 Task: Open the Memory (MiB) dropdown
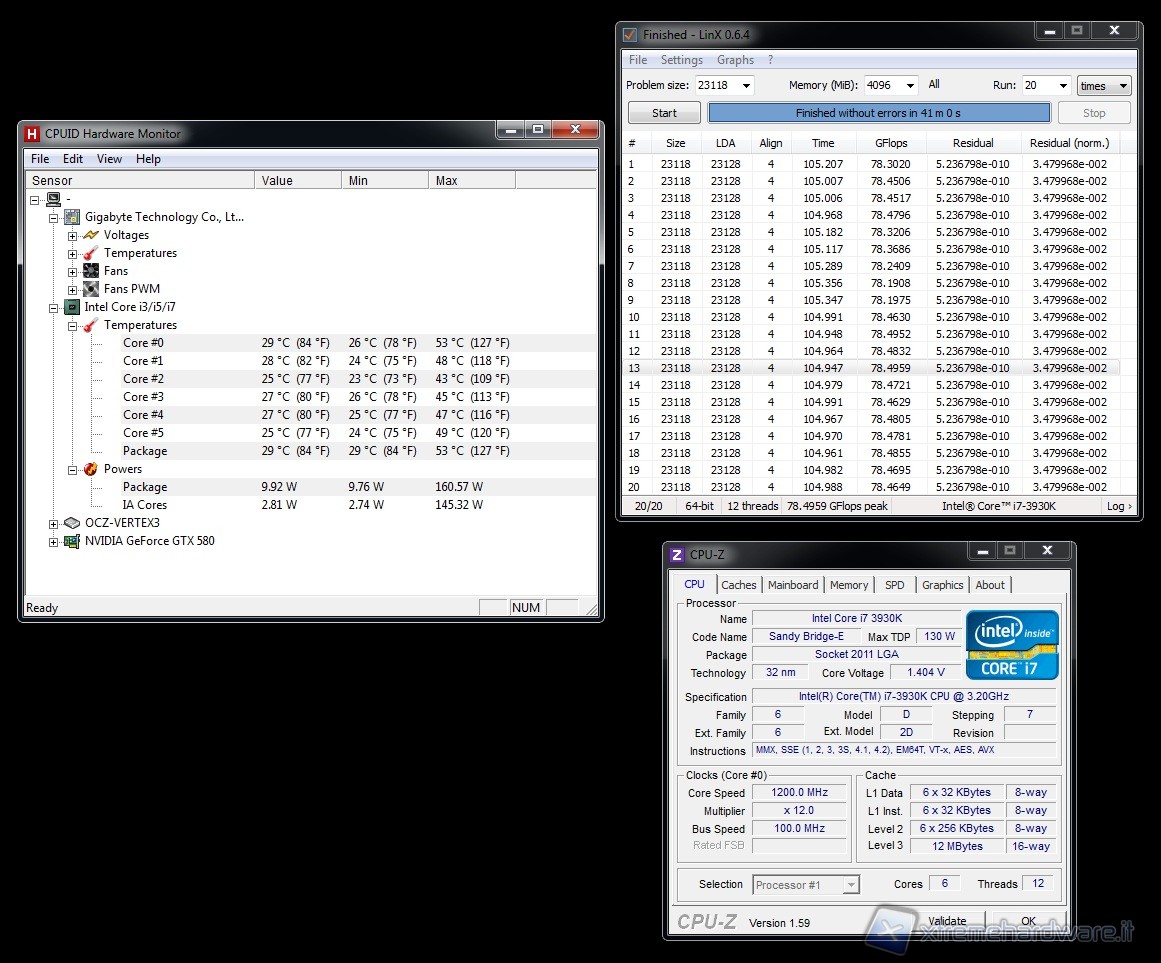click(909, 86)
